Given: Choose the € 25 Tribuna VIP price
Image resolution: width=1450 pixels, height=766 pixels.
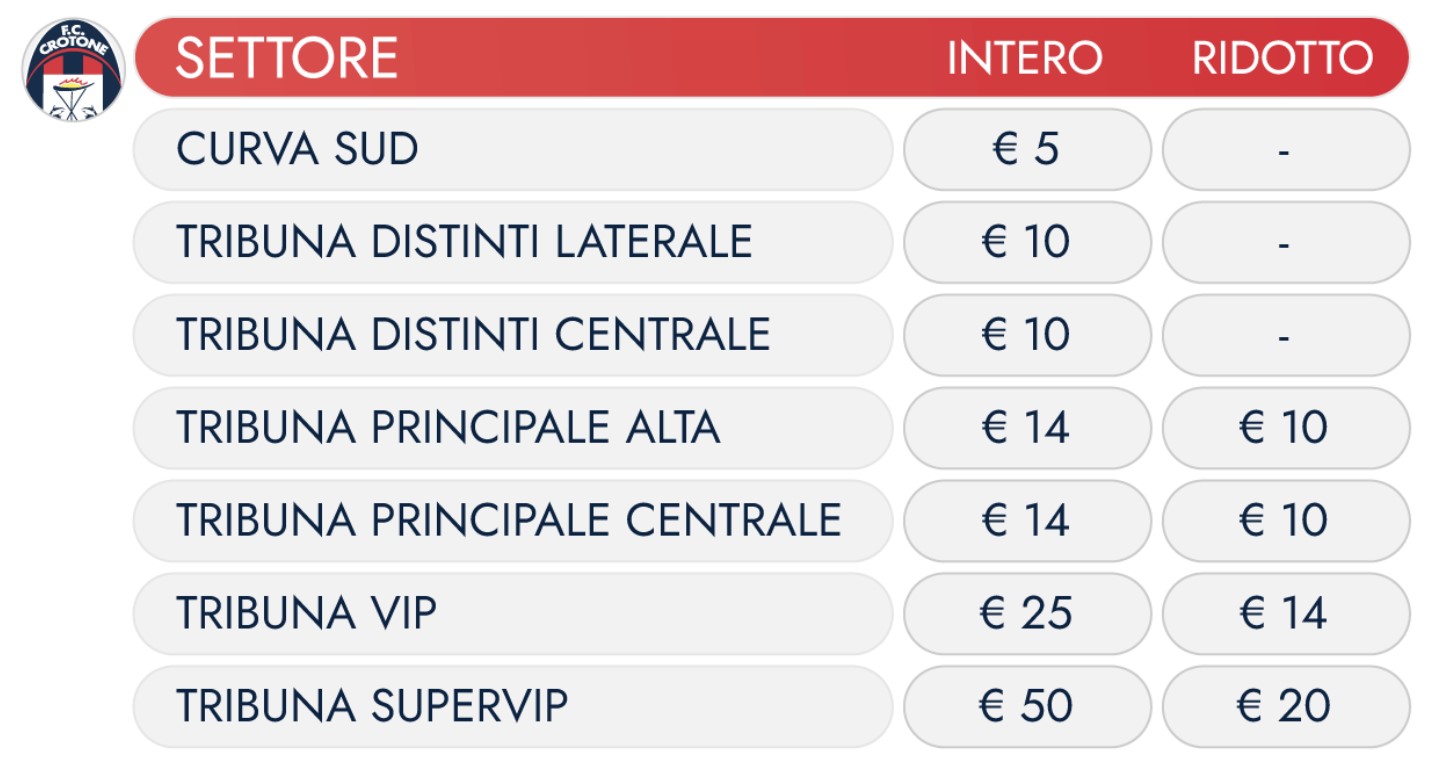Looking at the screenshot, I should (x=1027, y=613).
